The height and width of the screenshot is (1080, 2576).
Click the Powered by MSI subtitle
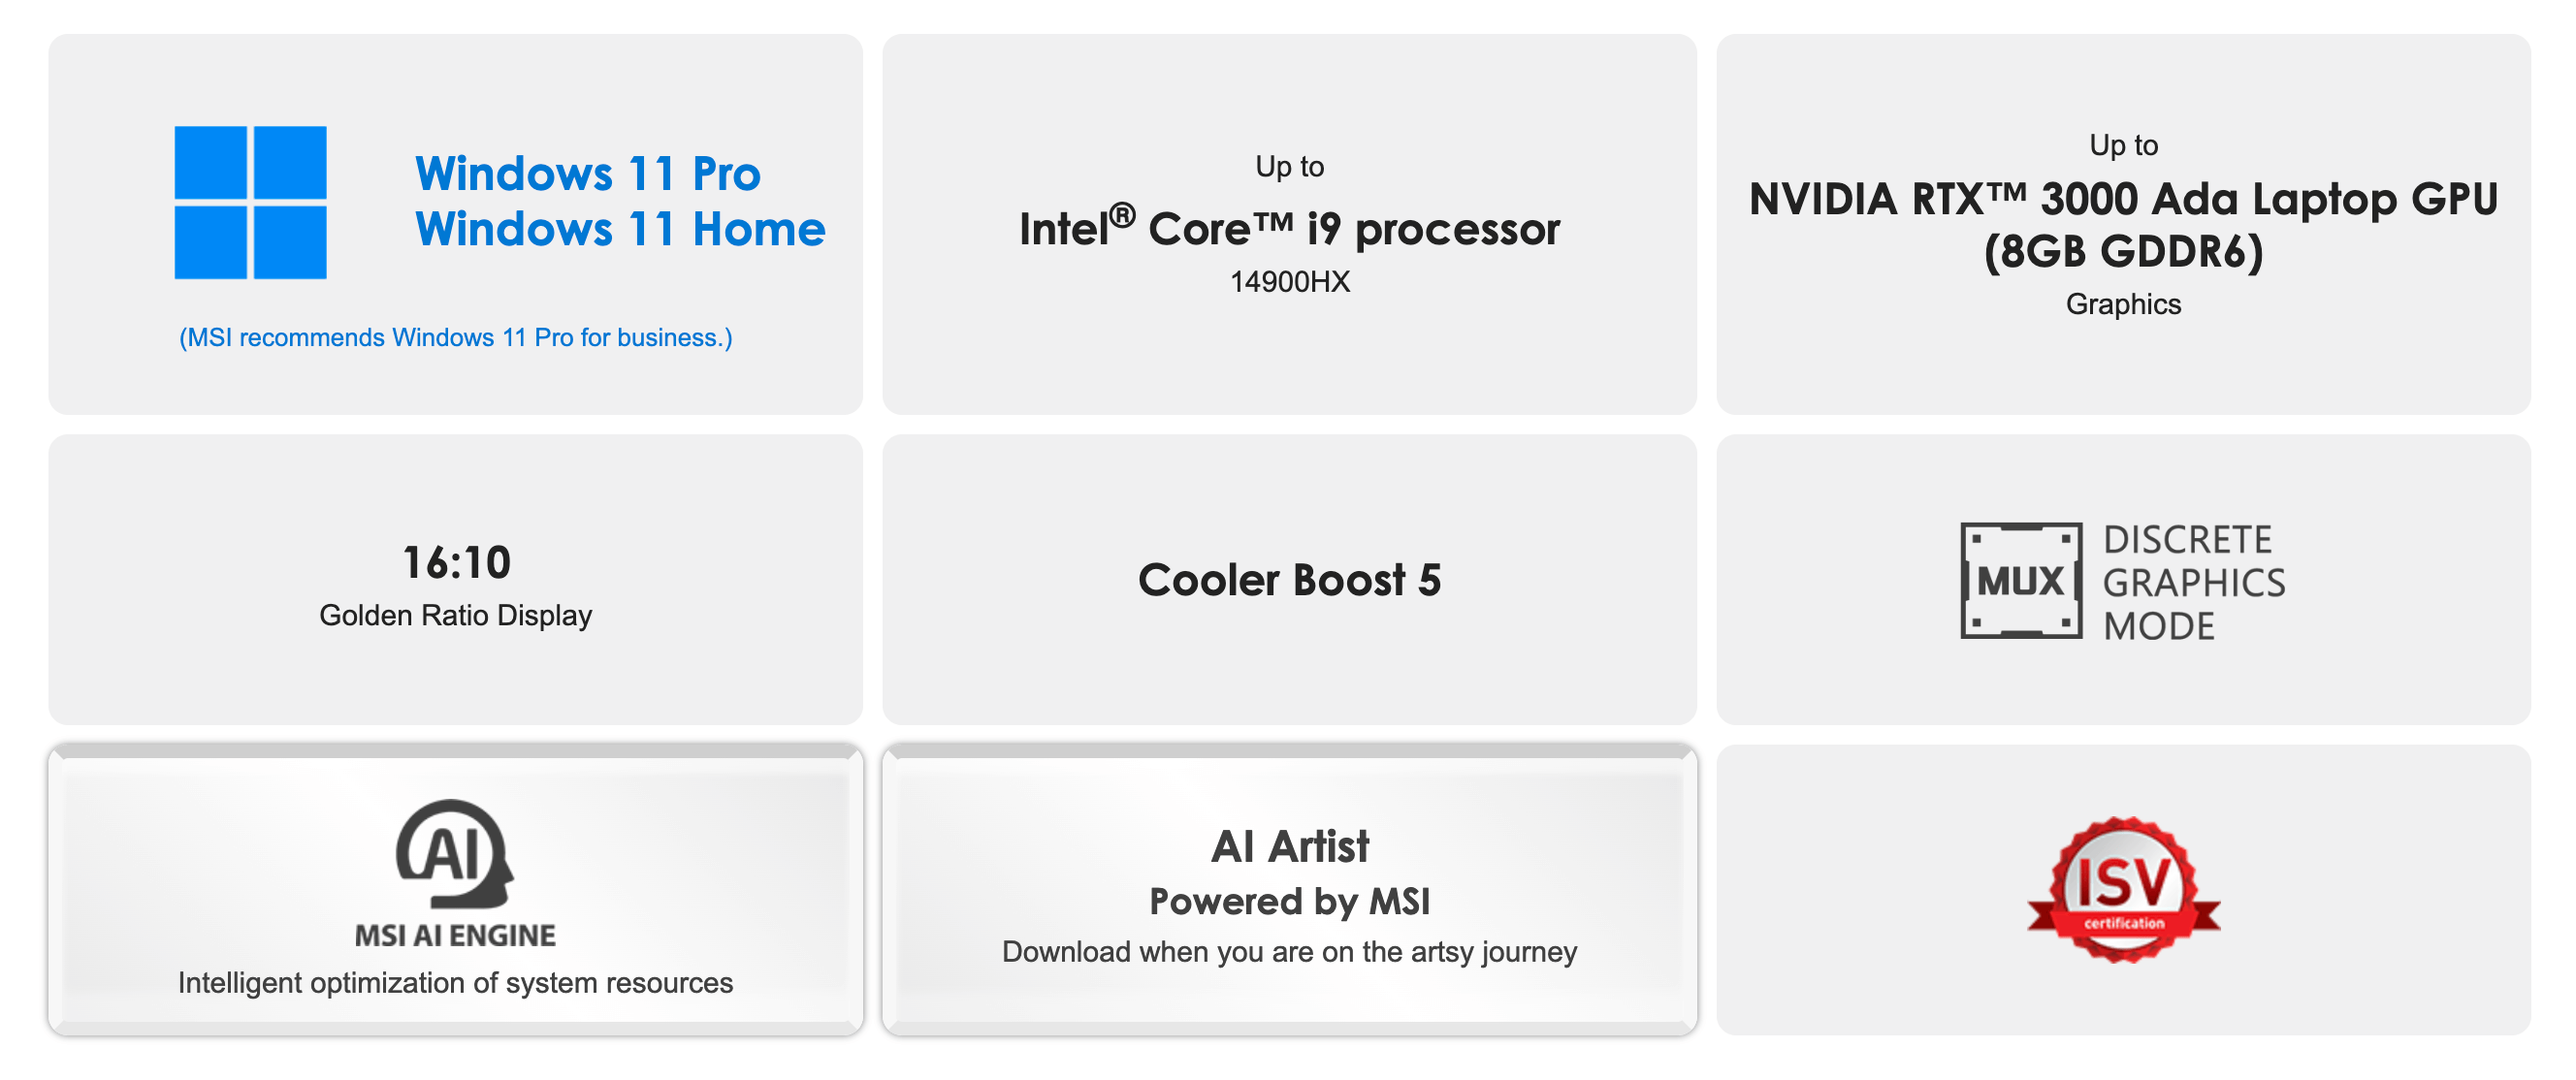[1289, 902]
